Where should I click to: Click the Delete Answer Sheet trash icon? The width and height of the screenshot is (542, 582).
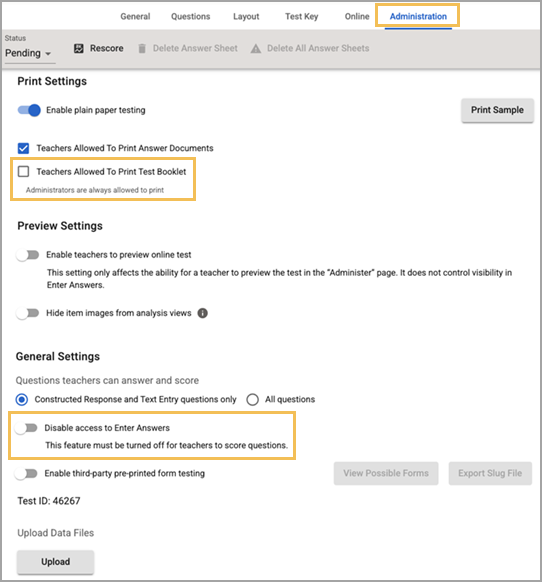[x=142, y=48]
